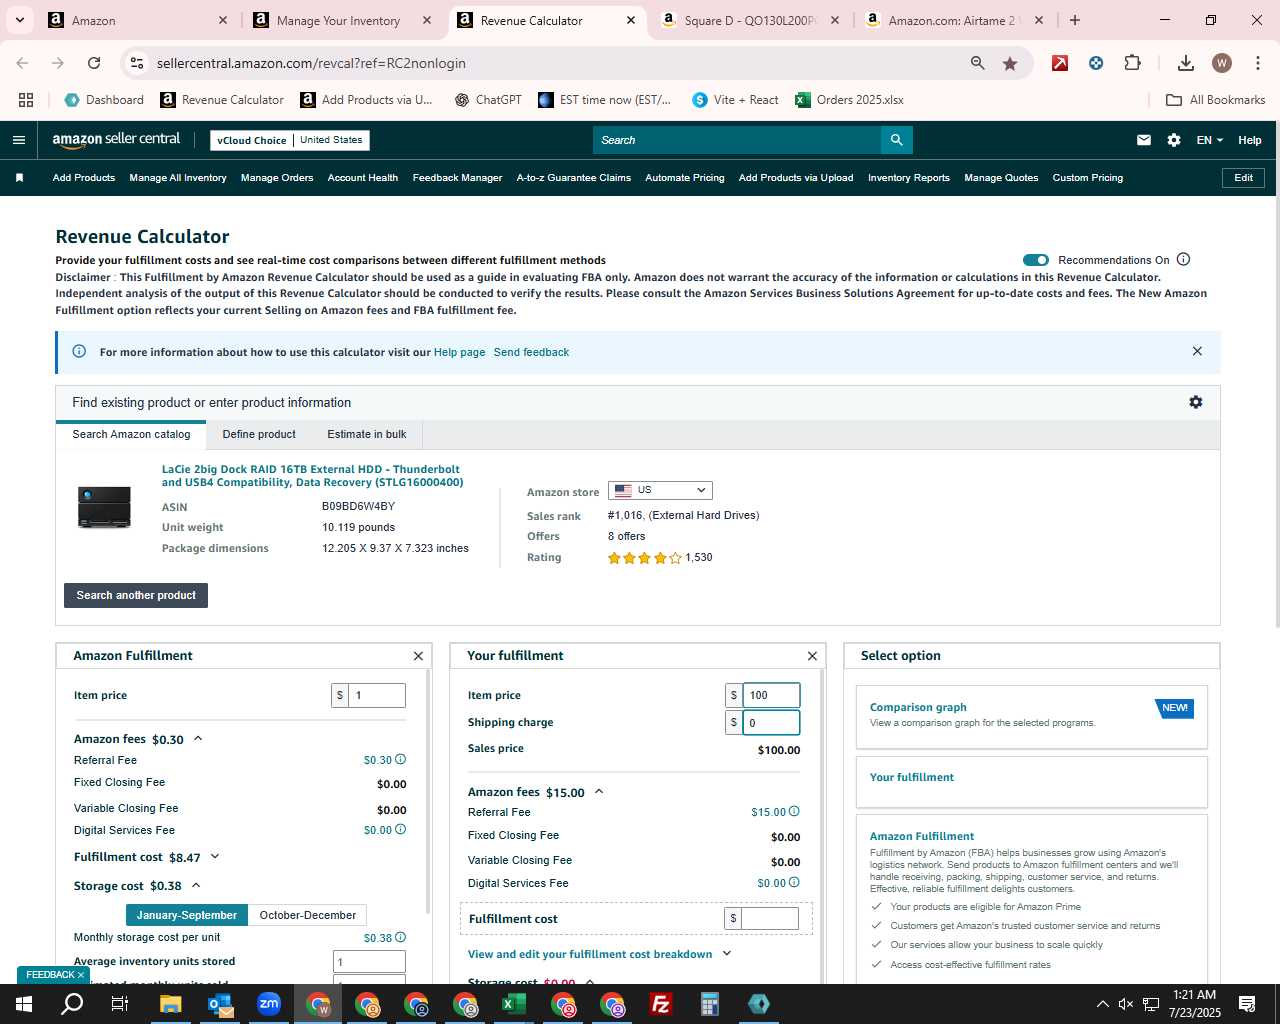Switch to Define product tab
1280x1024 pixels.
[259, 434]
